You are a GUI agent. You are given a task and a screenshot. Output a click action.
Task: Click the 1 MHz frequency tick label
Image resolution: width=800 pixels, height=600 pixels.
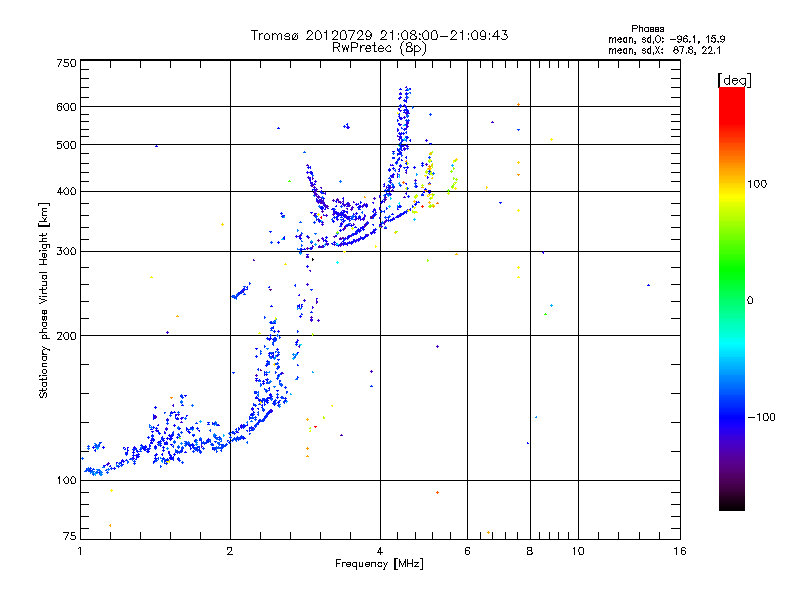pyautogui.click(x=80, y=551)
